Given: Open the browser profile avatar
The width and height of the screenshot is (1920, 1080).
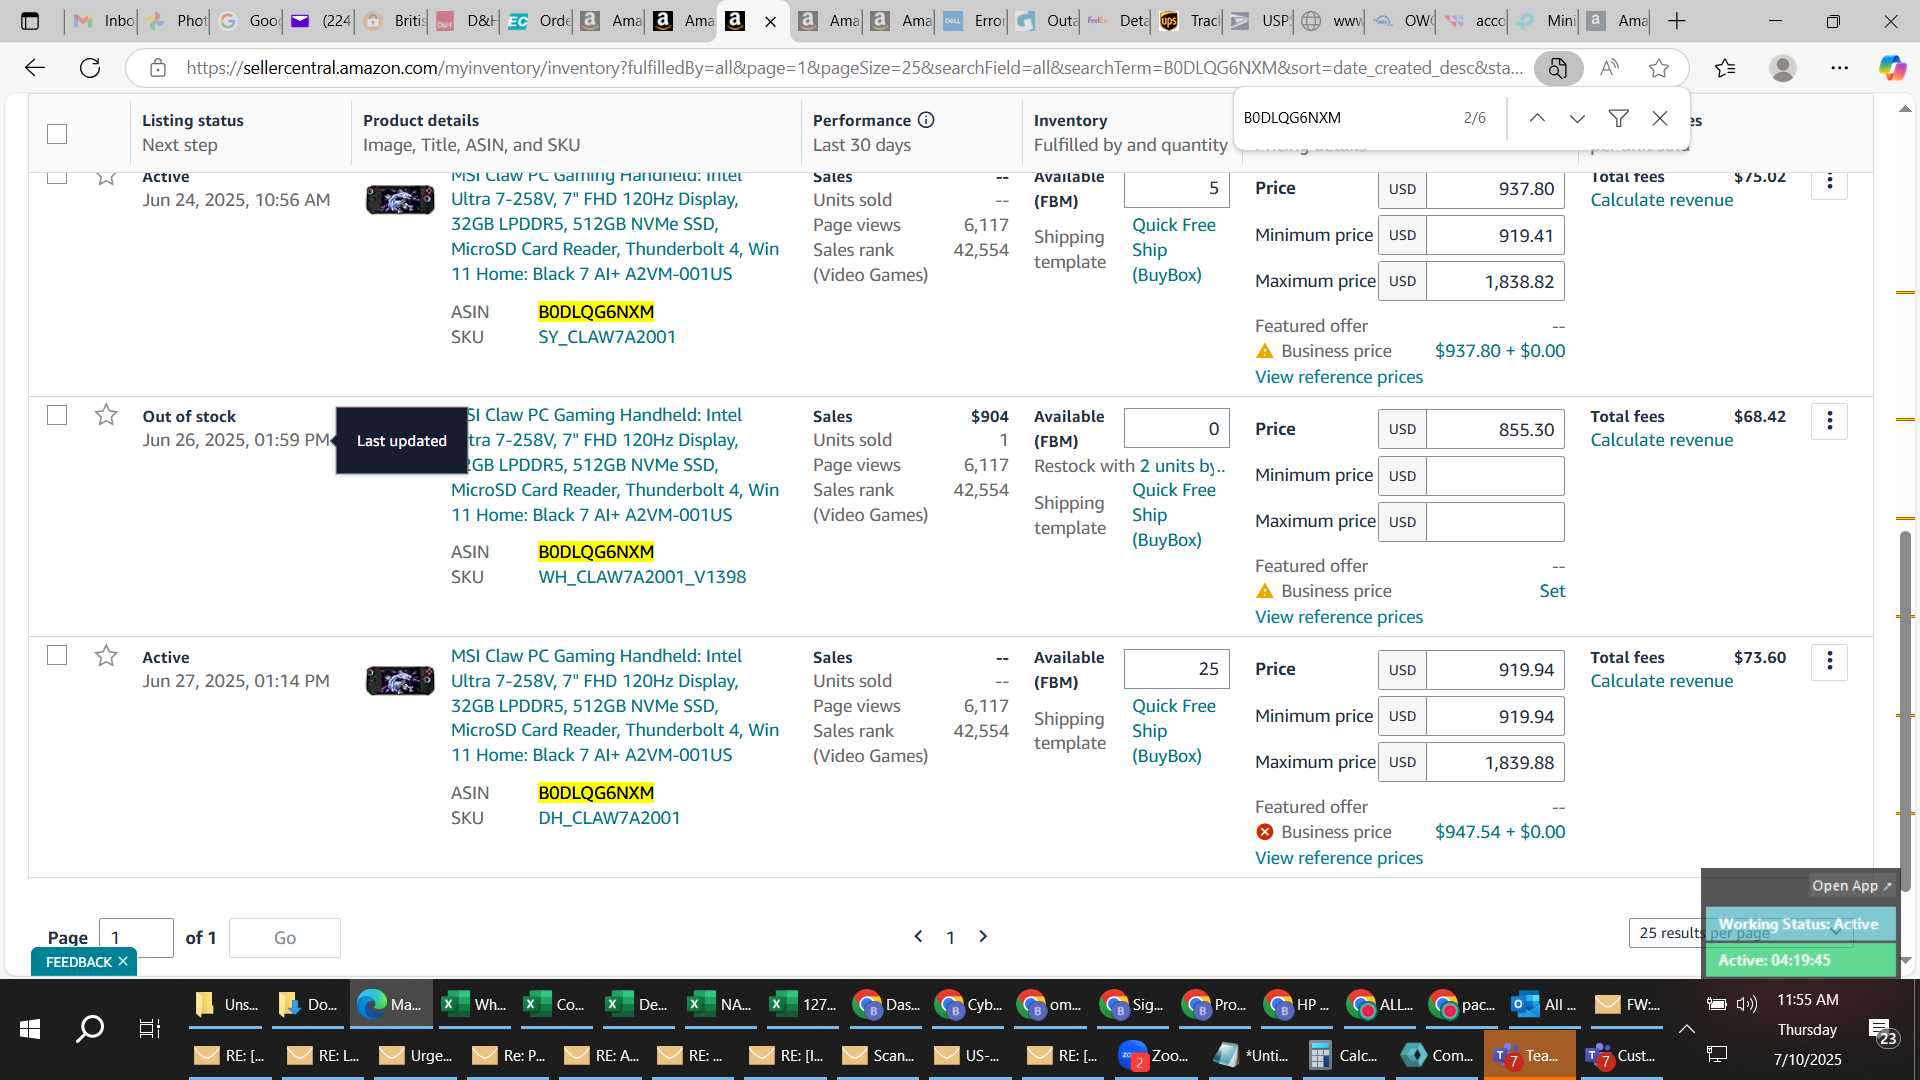Looking at the screenshot, I should pos(1782,68).
